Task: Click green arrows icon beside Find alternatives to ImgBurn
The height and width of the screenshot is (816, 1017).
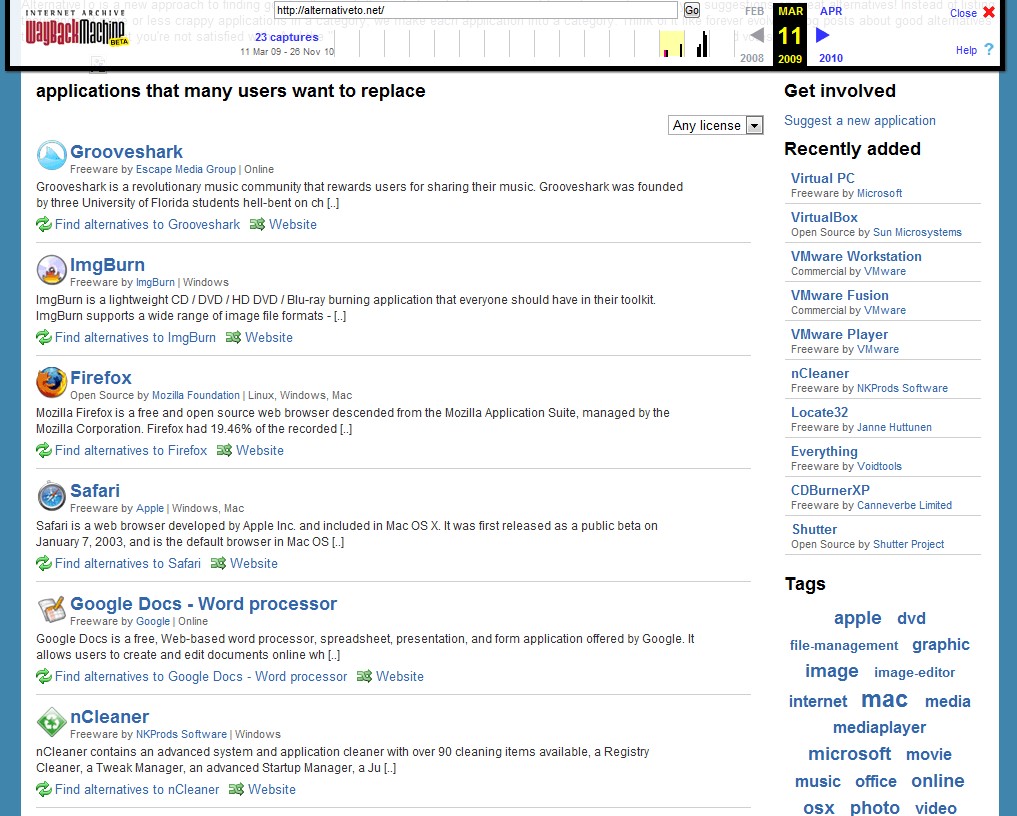Action: pyautogui.click(x=43, y=337)
